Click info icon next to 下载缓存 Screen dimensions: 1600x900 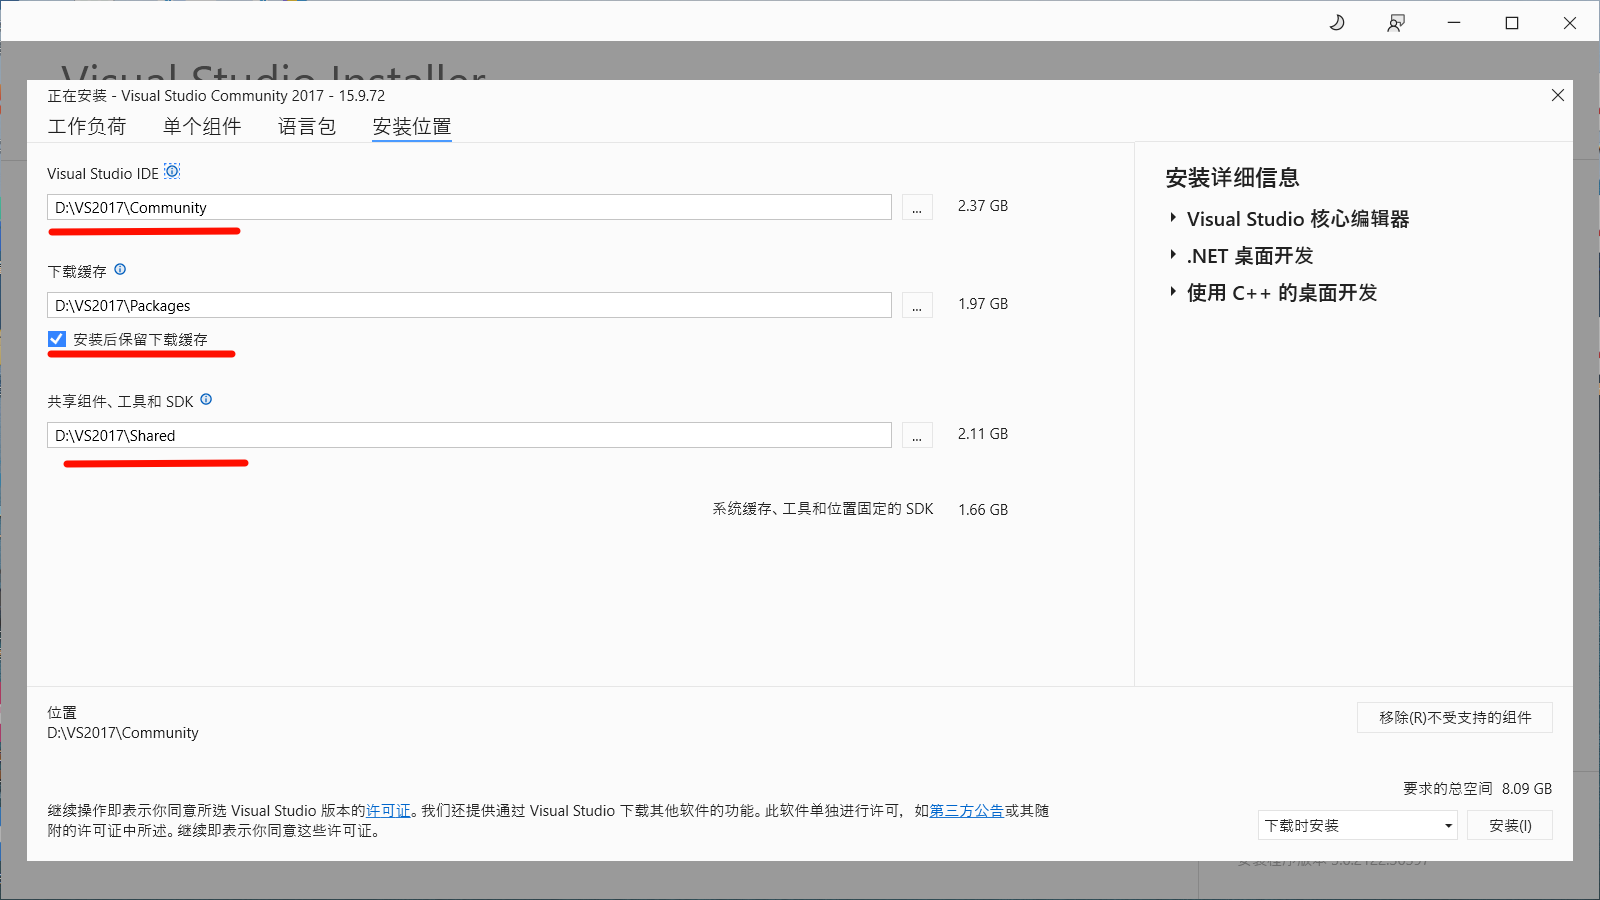[x=120, y=269]
